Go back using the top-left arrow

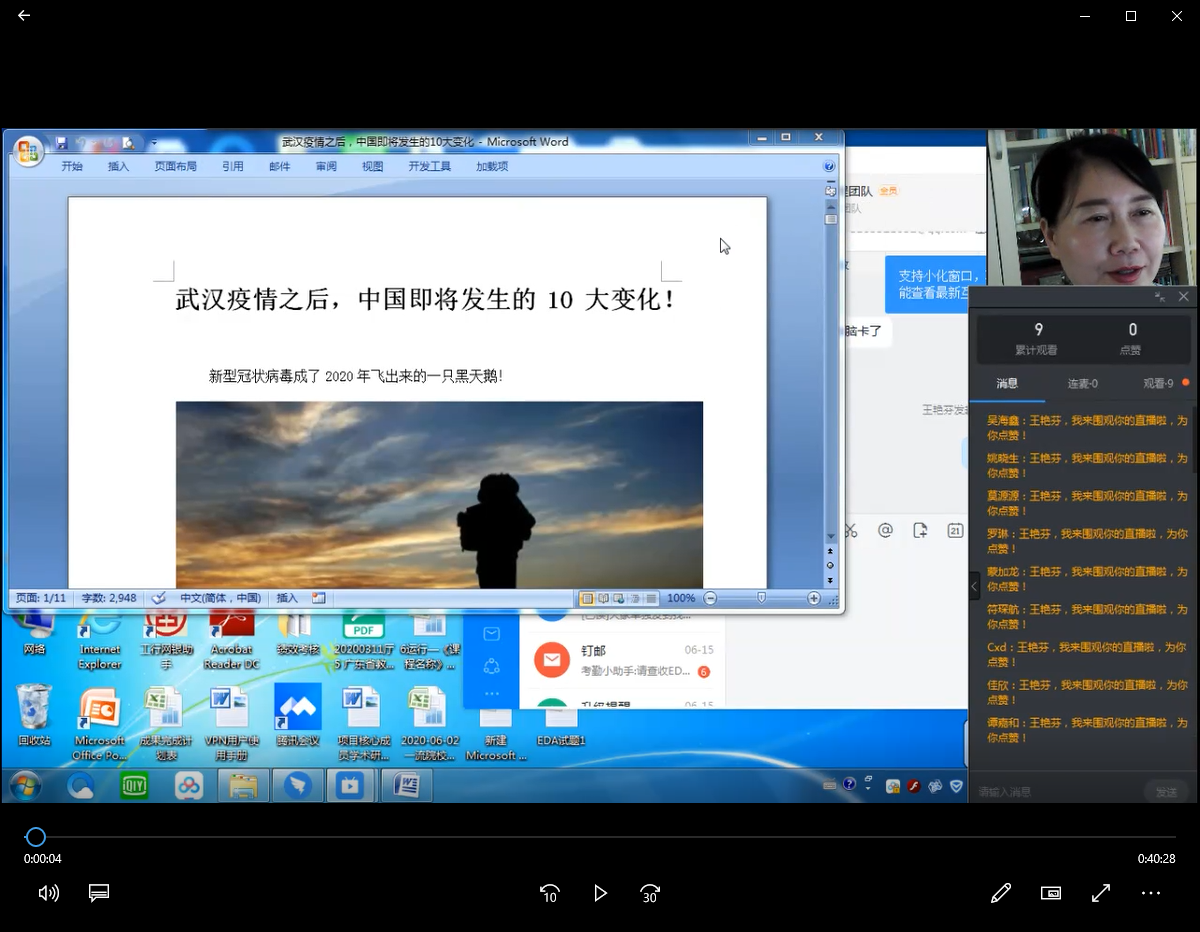tap(24, 16)
